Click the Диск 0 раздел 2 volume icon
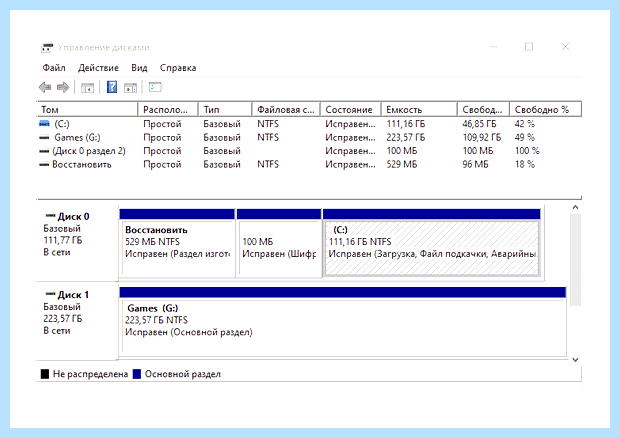This screenshot has width=620, height=438. [x=44, y=151]
